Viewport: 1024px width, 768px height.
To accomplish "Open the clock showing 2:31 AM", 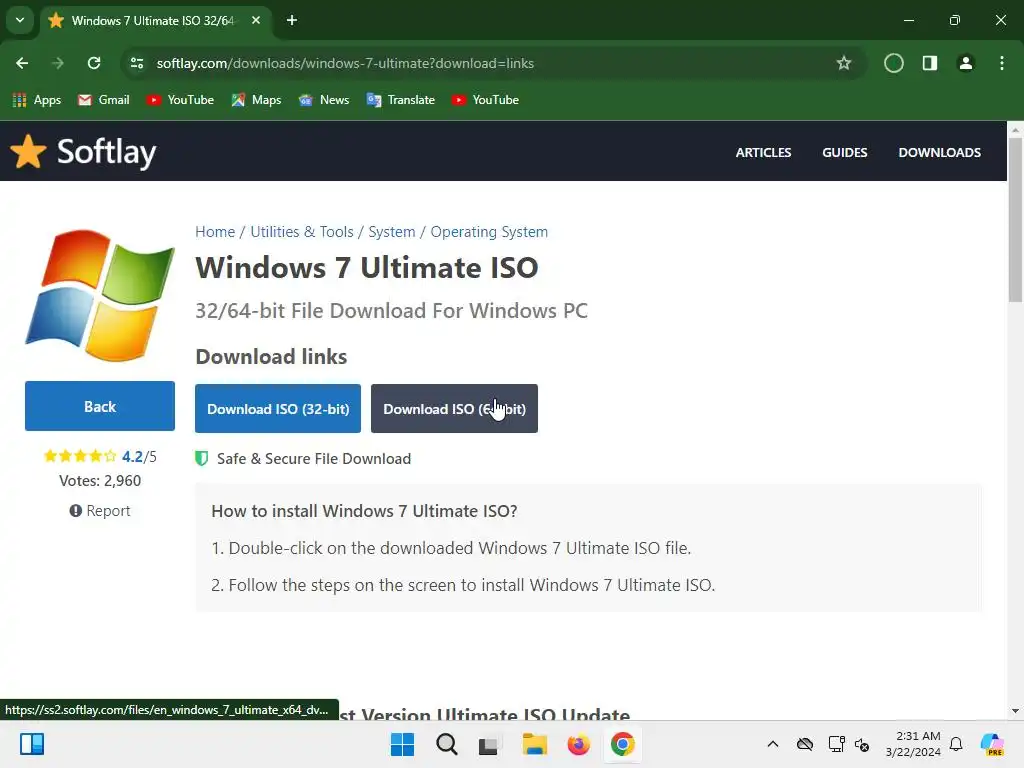I will (914, 744).
